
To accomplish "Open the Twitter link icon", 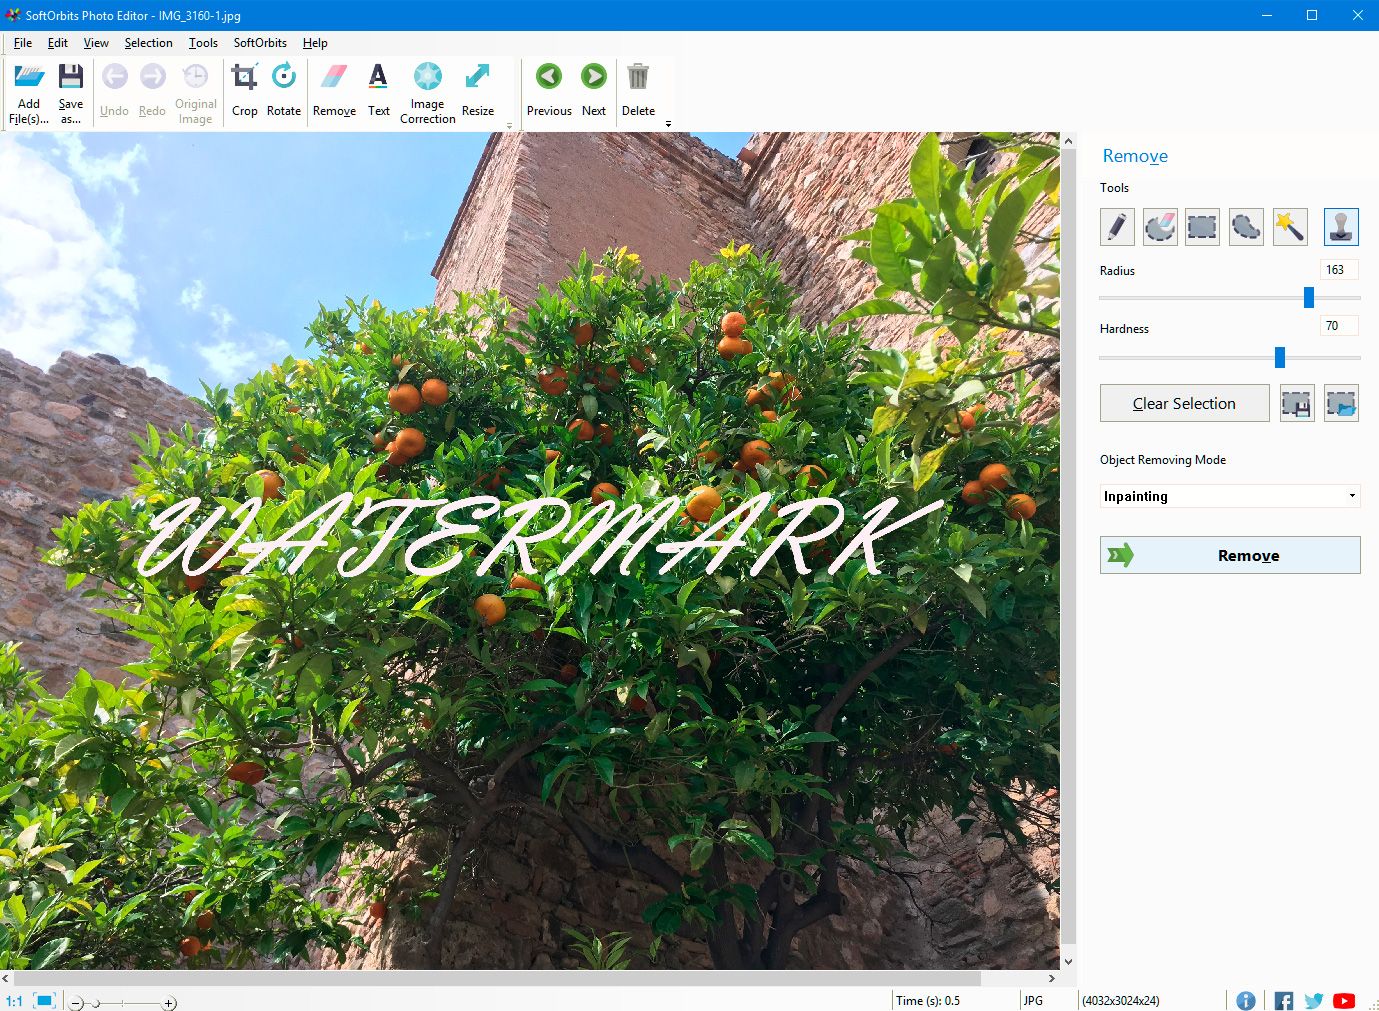I will point(1314,1000).
